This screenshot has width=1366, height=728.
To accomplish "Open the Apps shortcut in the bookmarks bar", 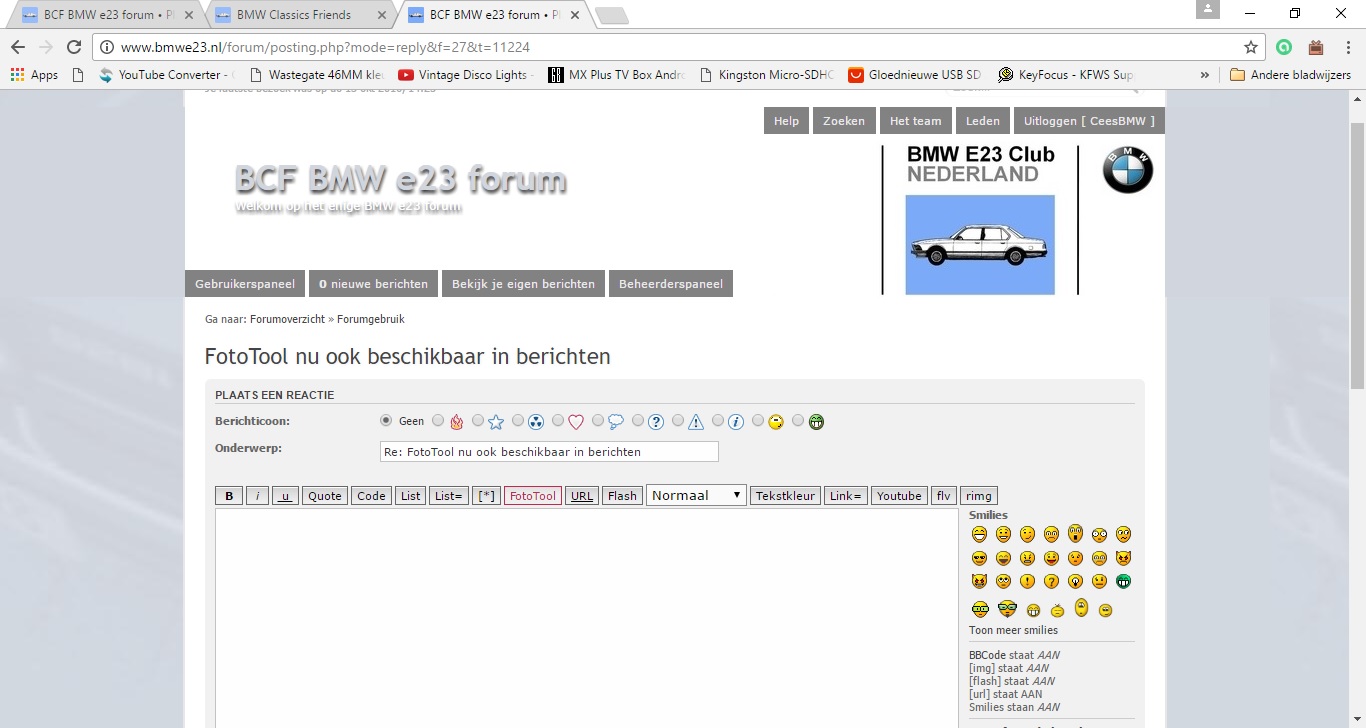I will tap(34, 75).
